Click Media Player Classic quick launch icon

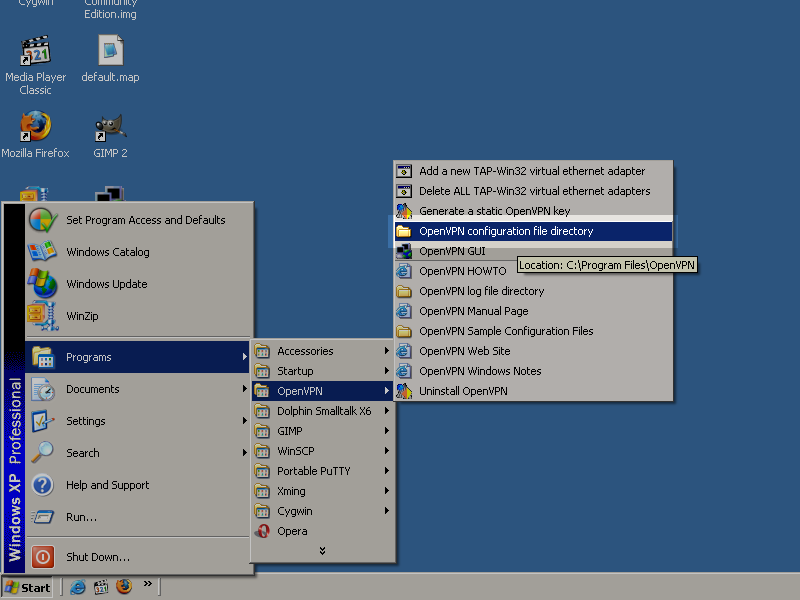coord(101,587)
